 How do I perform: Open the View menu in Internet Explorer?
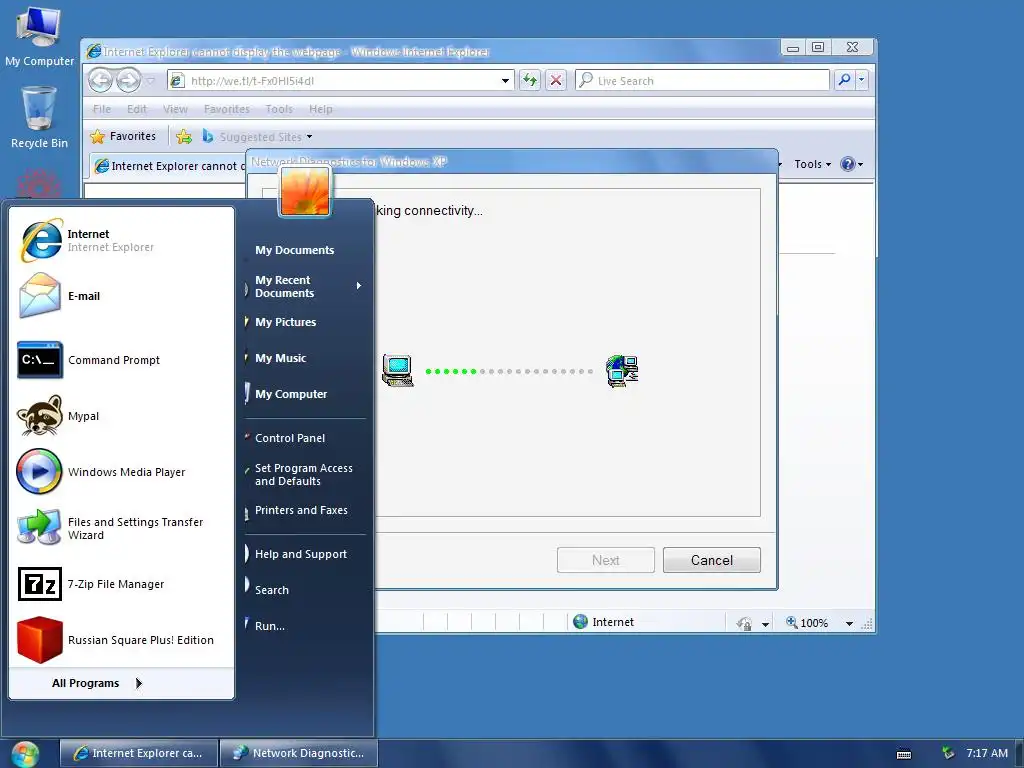click(x=175, y=109)
